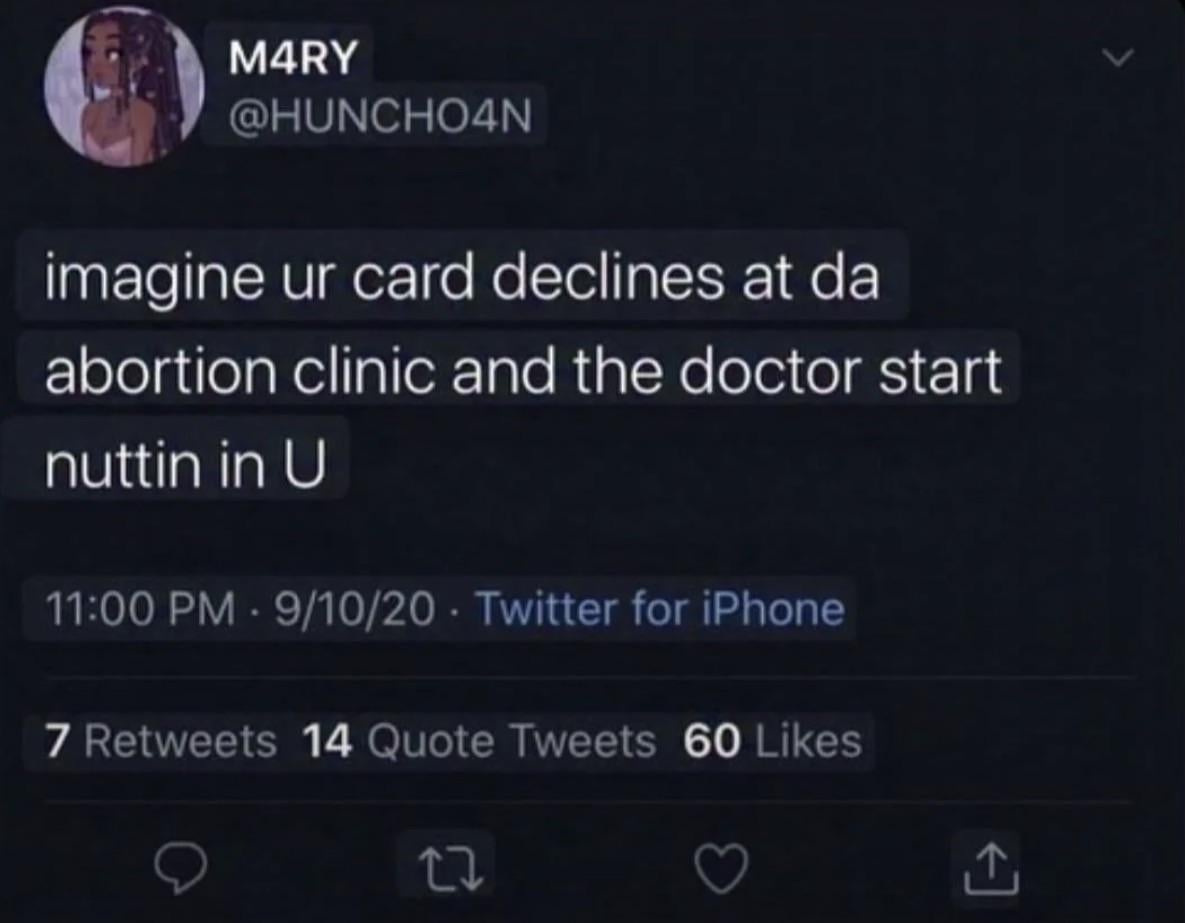Screen dimensions: 1185x923
Task: View the 7 Retweets list
Action: click(x=161, y=741)
